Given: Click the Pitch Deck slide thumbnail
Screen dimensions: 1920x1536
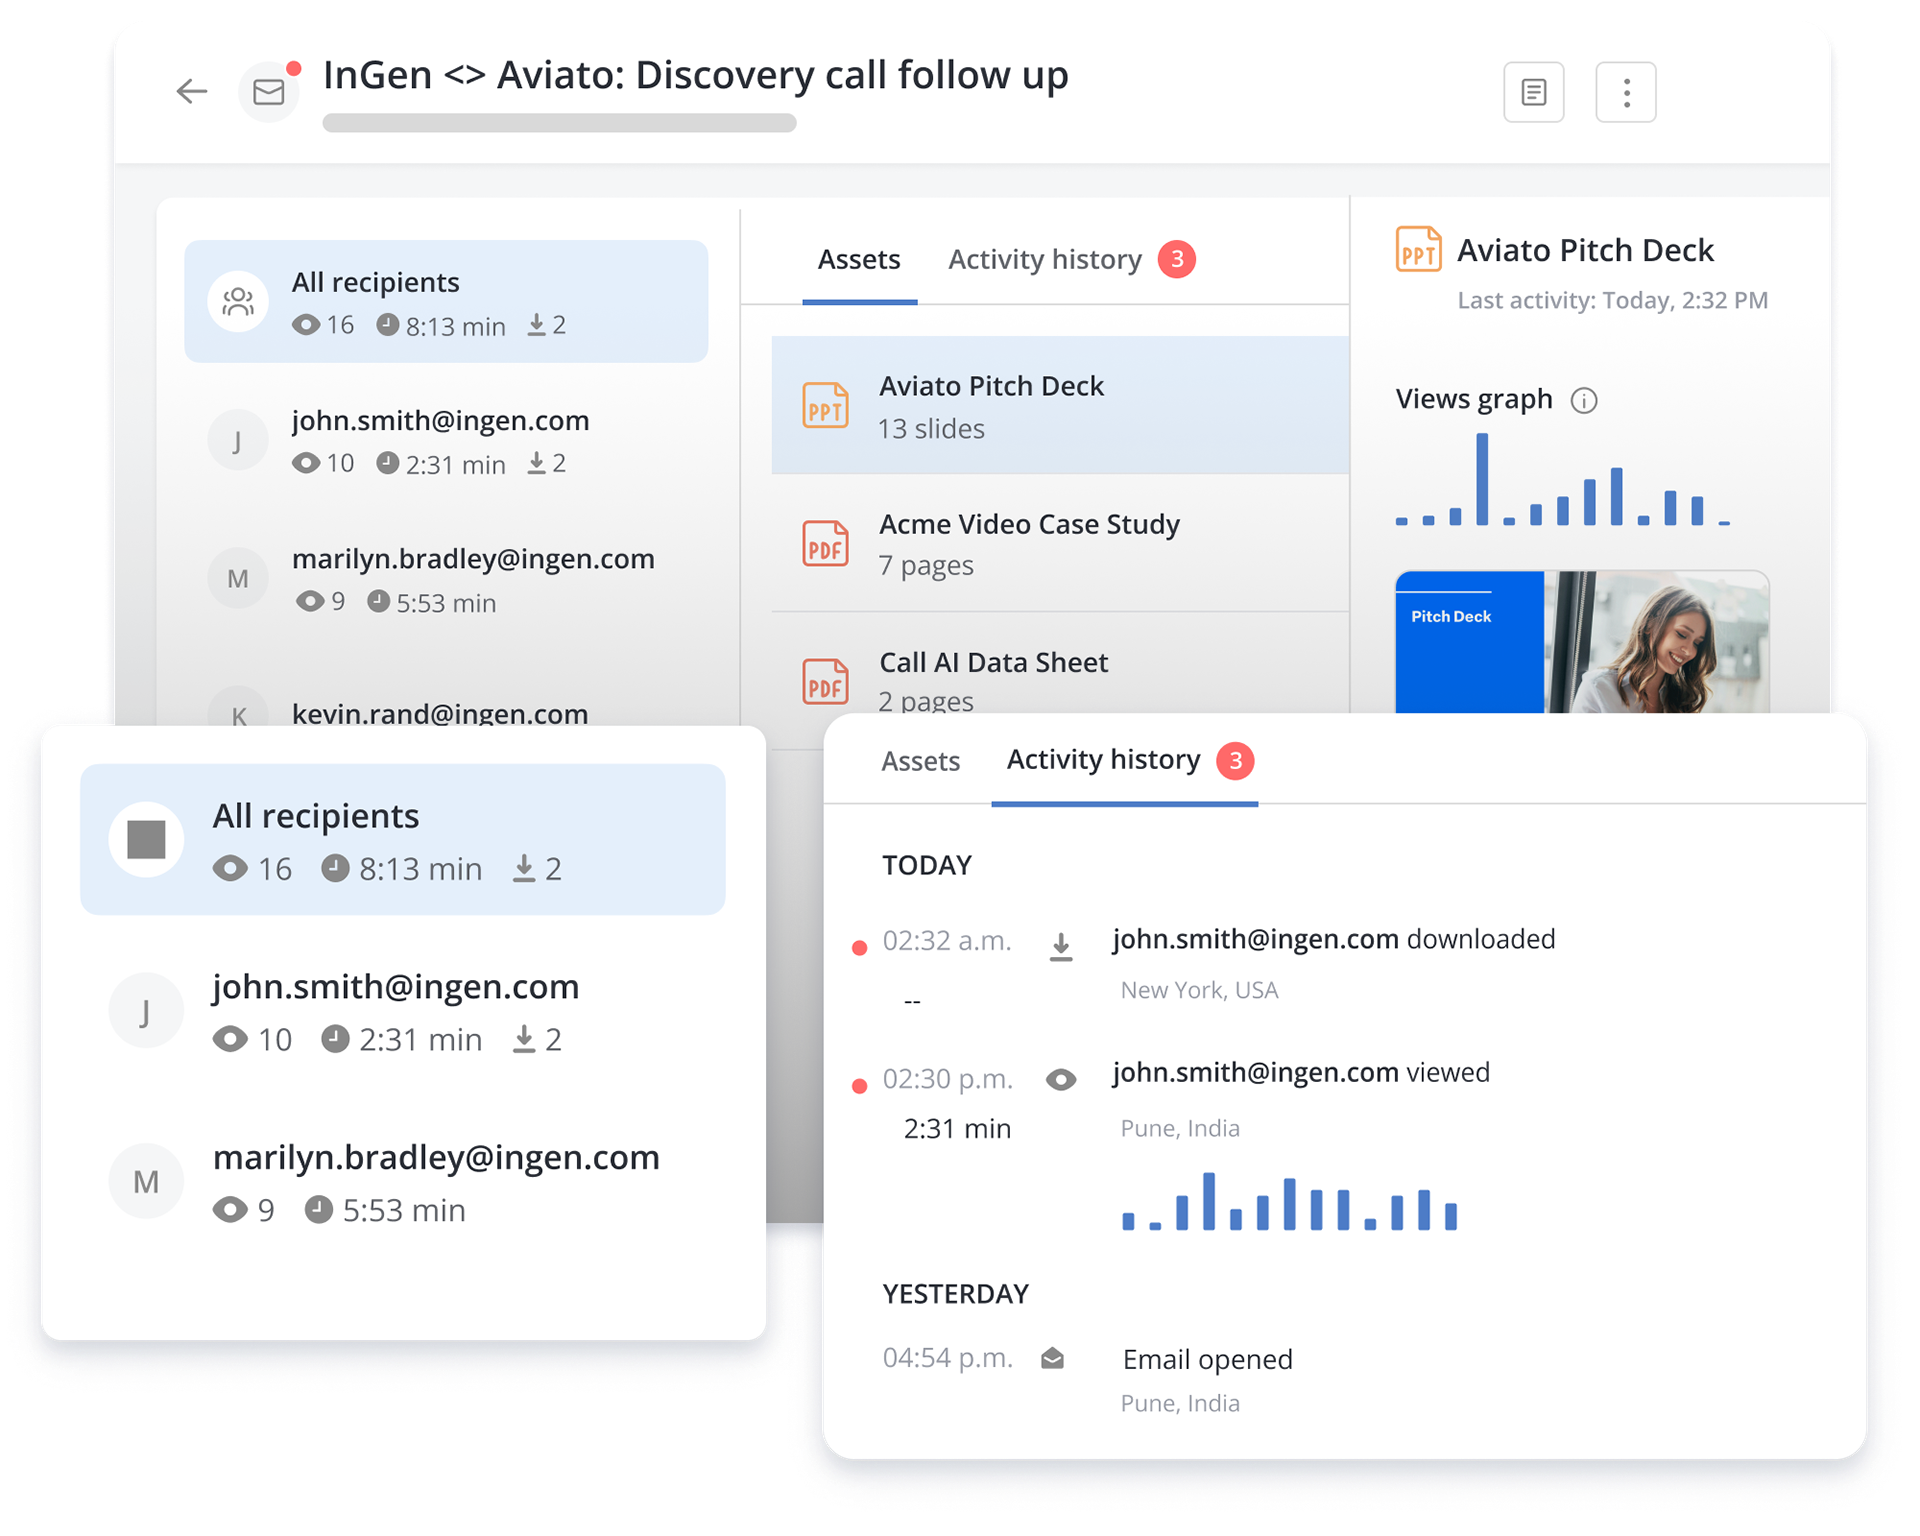Looking at the screenshot, I should click(x=1581, y=642).
